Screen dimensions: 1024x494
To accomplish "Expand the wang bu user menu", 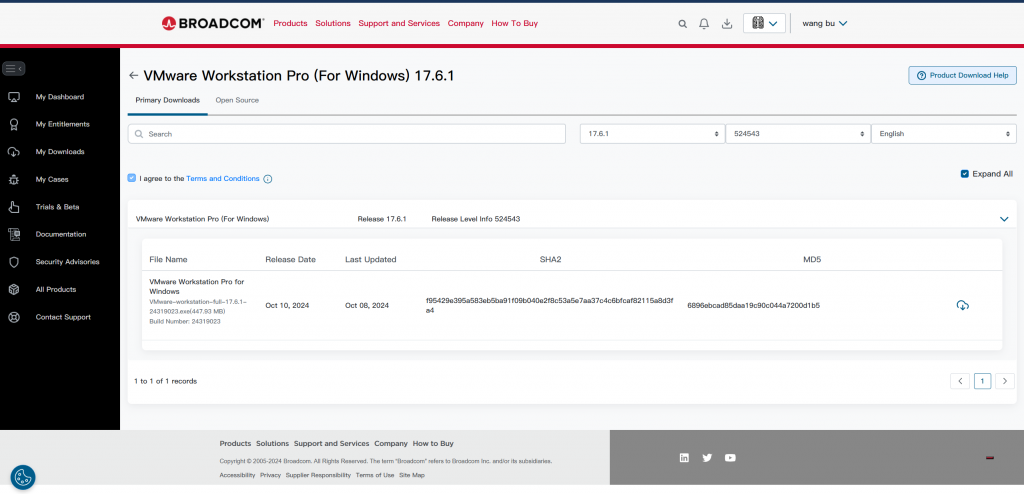I will point(824,24).
